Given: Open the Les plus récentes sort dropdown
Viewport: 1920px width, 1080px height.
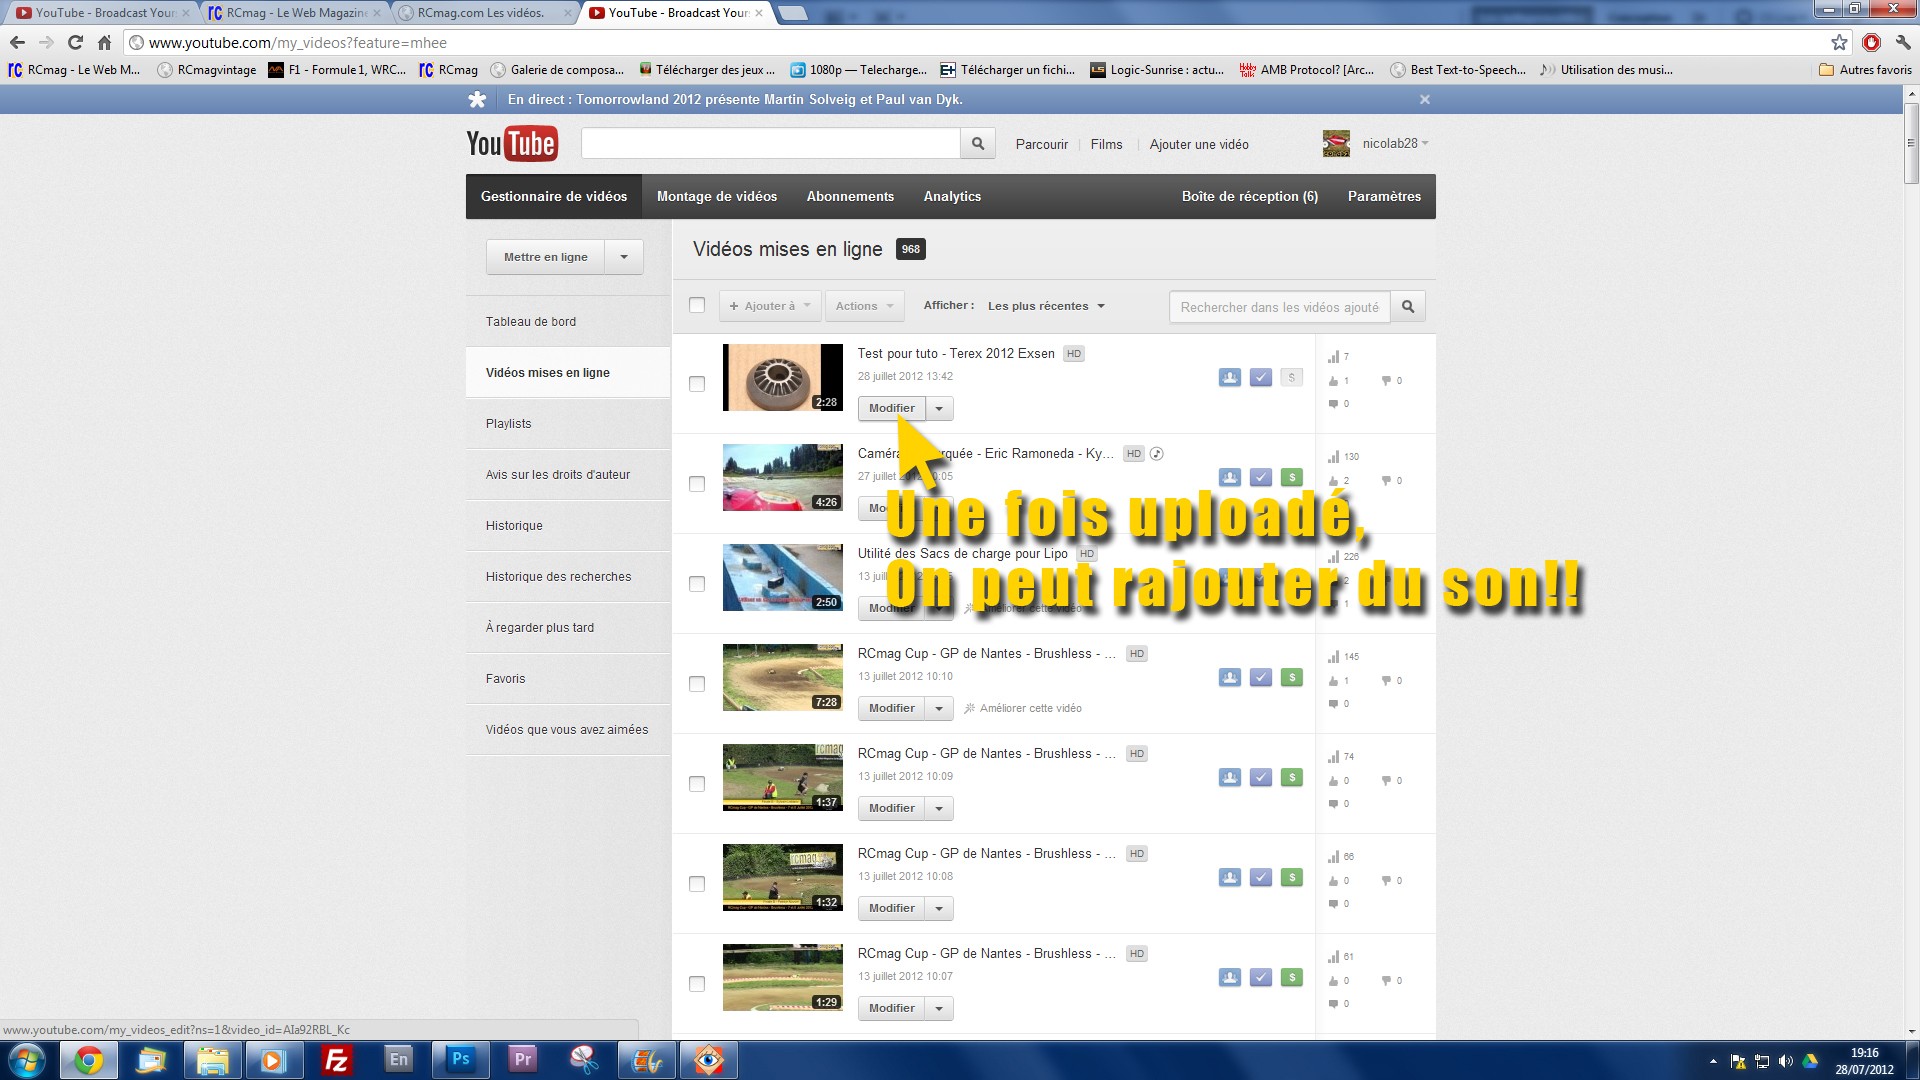Looking at the screenshot, I should click(1046, 306).
